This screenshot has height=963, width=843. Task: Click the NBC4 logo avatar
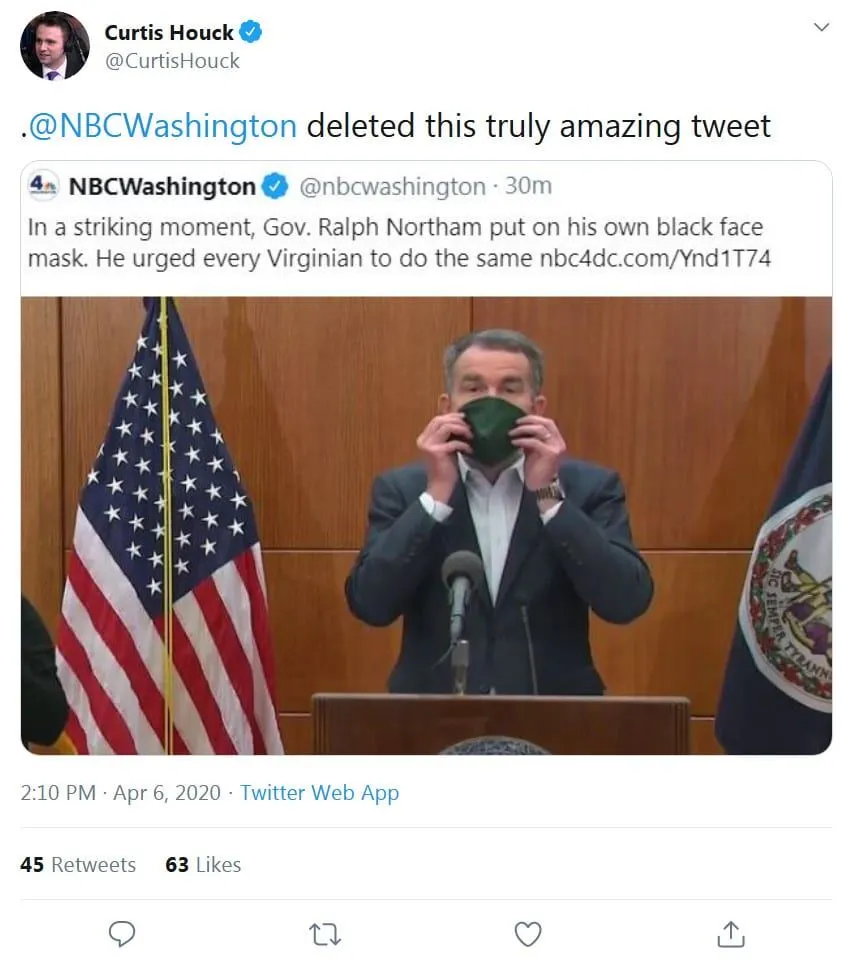pos(45,186)
